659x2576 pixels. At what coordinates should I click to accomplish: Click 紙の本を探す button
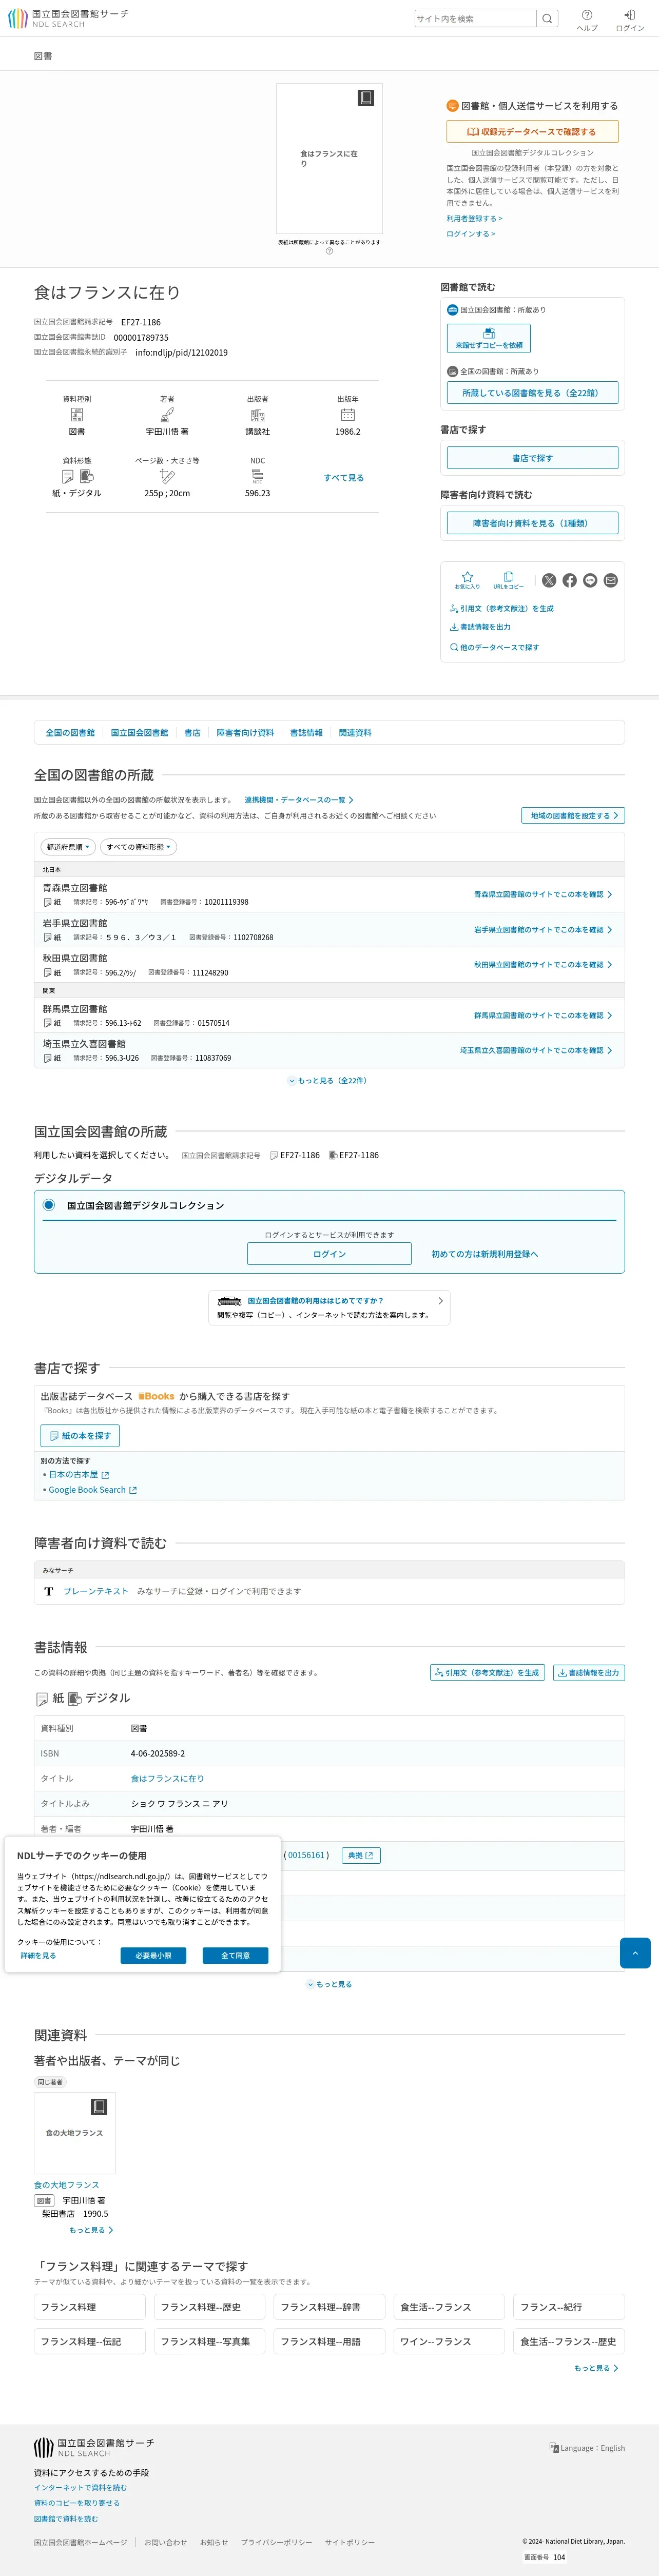80,1435
